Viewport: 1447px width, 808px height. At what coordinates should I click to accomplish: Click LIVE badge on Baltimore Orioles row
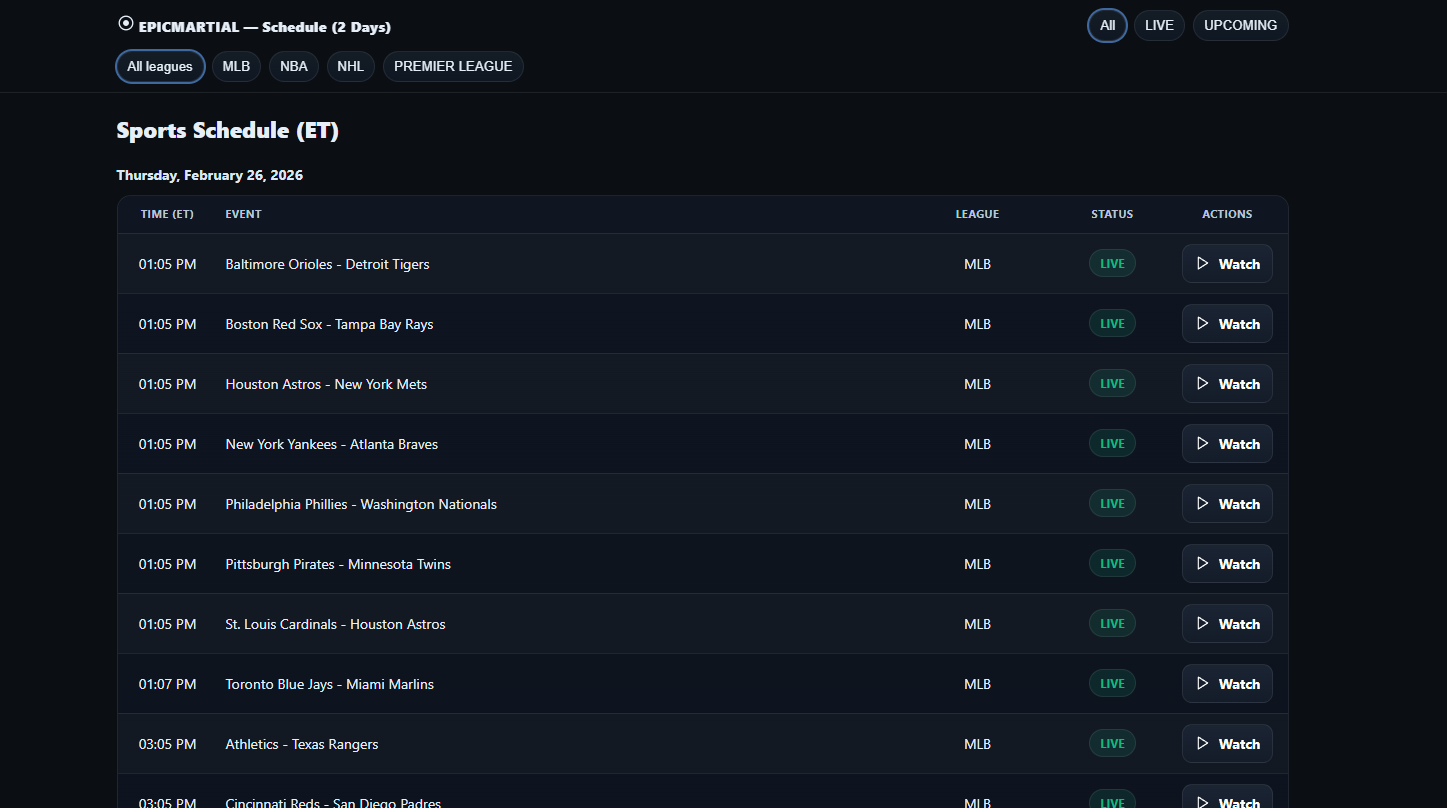tap(1112, 264)
